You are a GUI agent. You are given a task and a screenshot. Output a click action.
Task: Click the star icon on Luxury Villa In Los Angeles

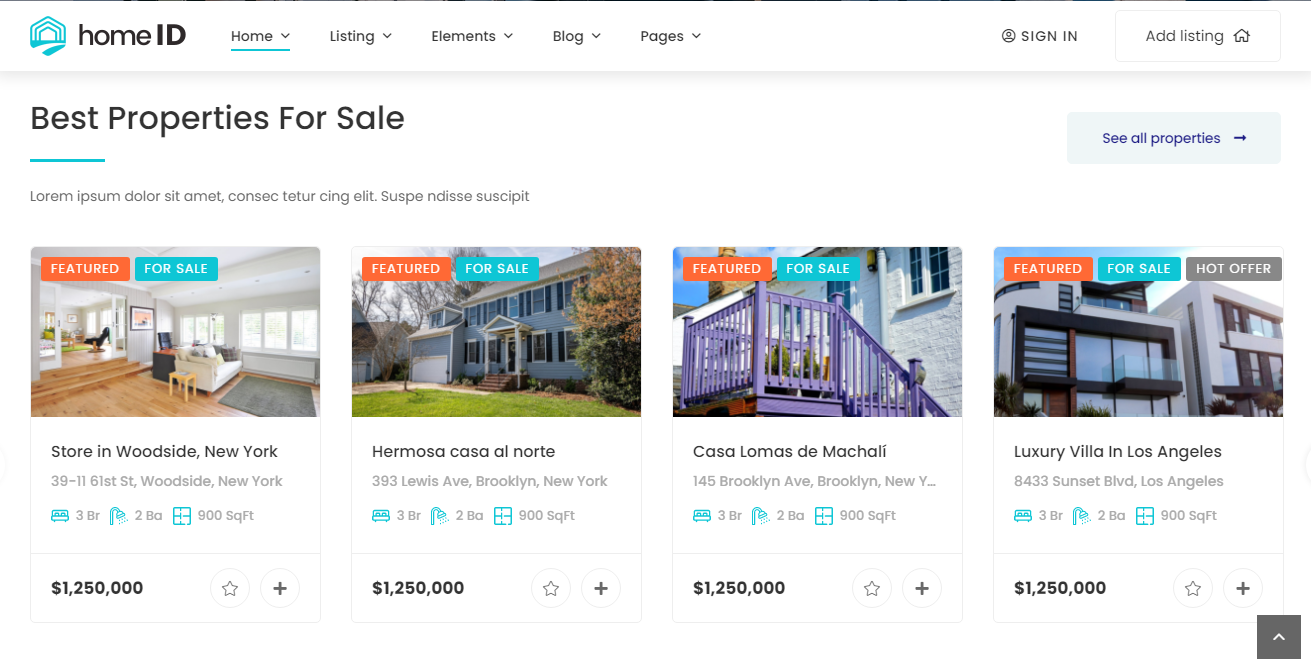click(1193, 588)
